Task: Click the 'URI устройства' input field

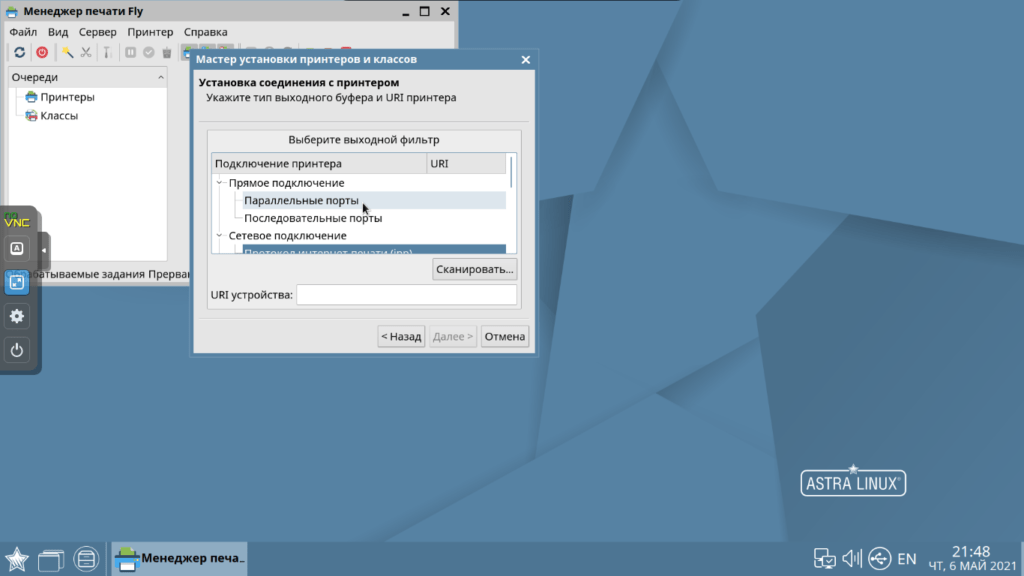Action: click(x=406, y=295)
